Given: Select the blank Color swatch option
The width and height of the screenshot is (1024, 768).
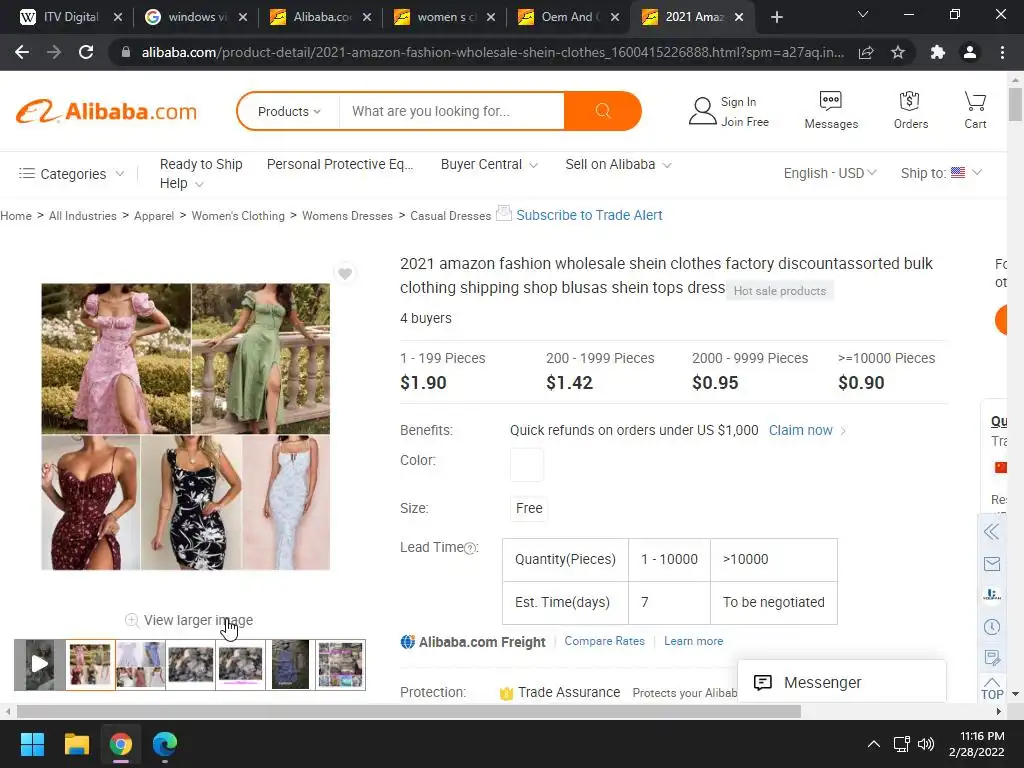Looking at the screenshot, I should coord(526,465).
